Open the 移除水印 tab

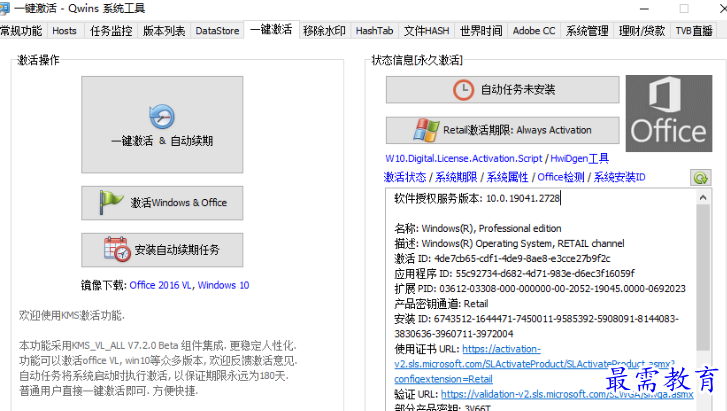tap(325, 31)
